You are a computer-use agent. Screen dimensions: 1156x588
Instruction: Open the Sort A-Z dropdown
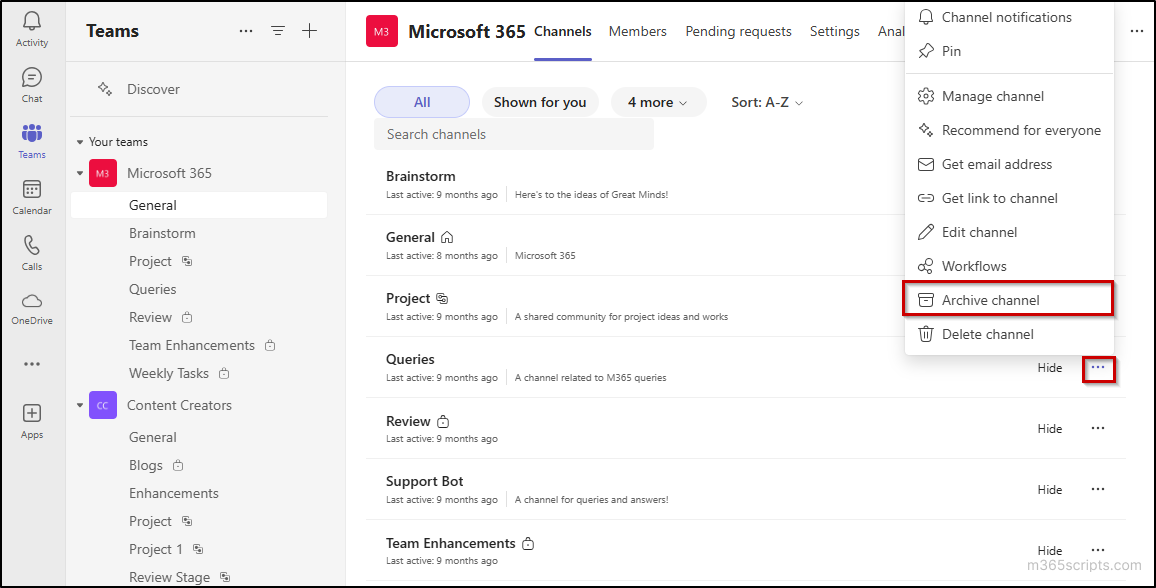pyautogui.click(x=766, y=101)
